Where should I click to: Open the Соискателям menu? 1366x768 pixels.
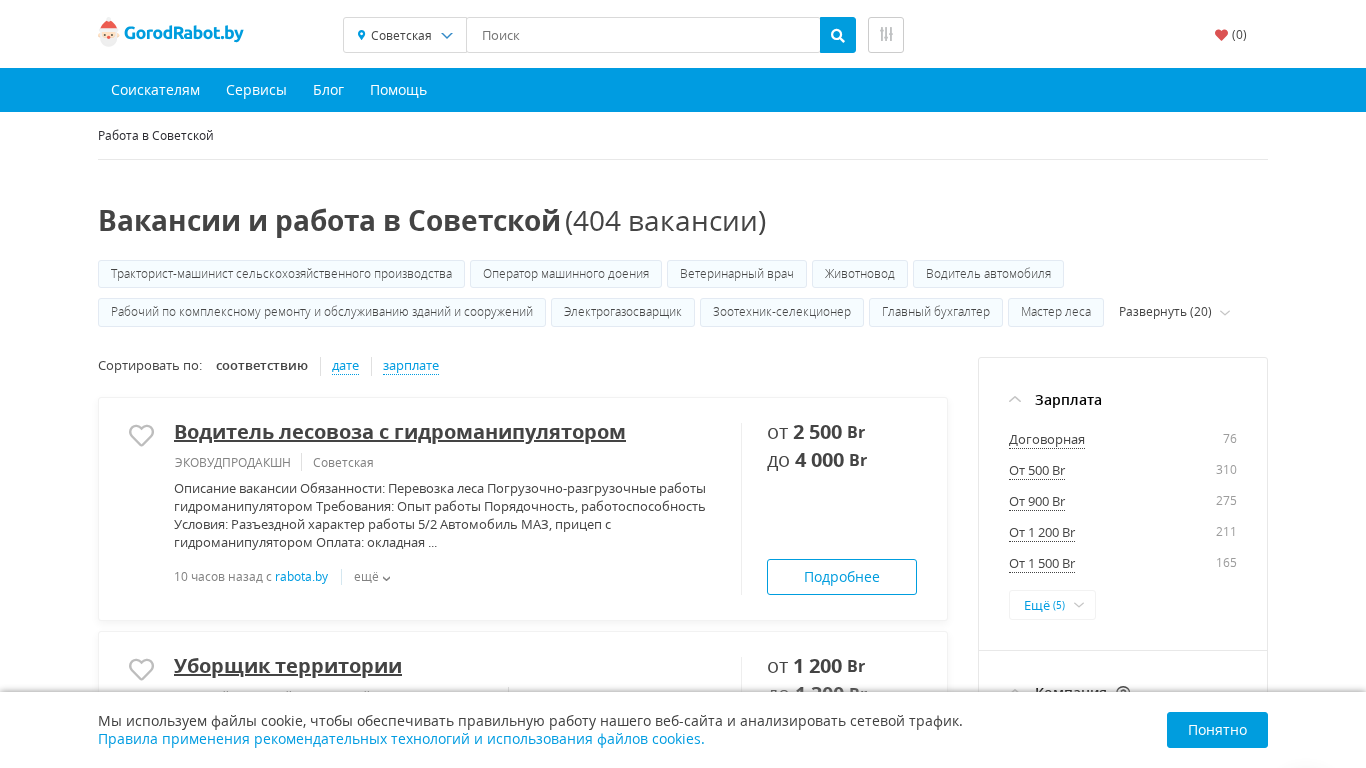coord(155,90)
